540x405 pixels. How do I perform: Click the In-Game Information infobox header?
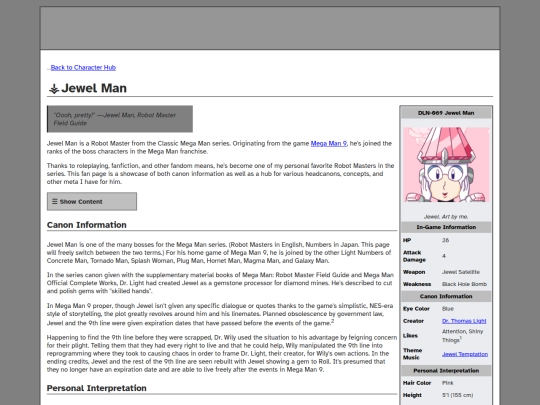(x=446, y=227)
